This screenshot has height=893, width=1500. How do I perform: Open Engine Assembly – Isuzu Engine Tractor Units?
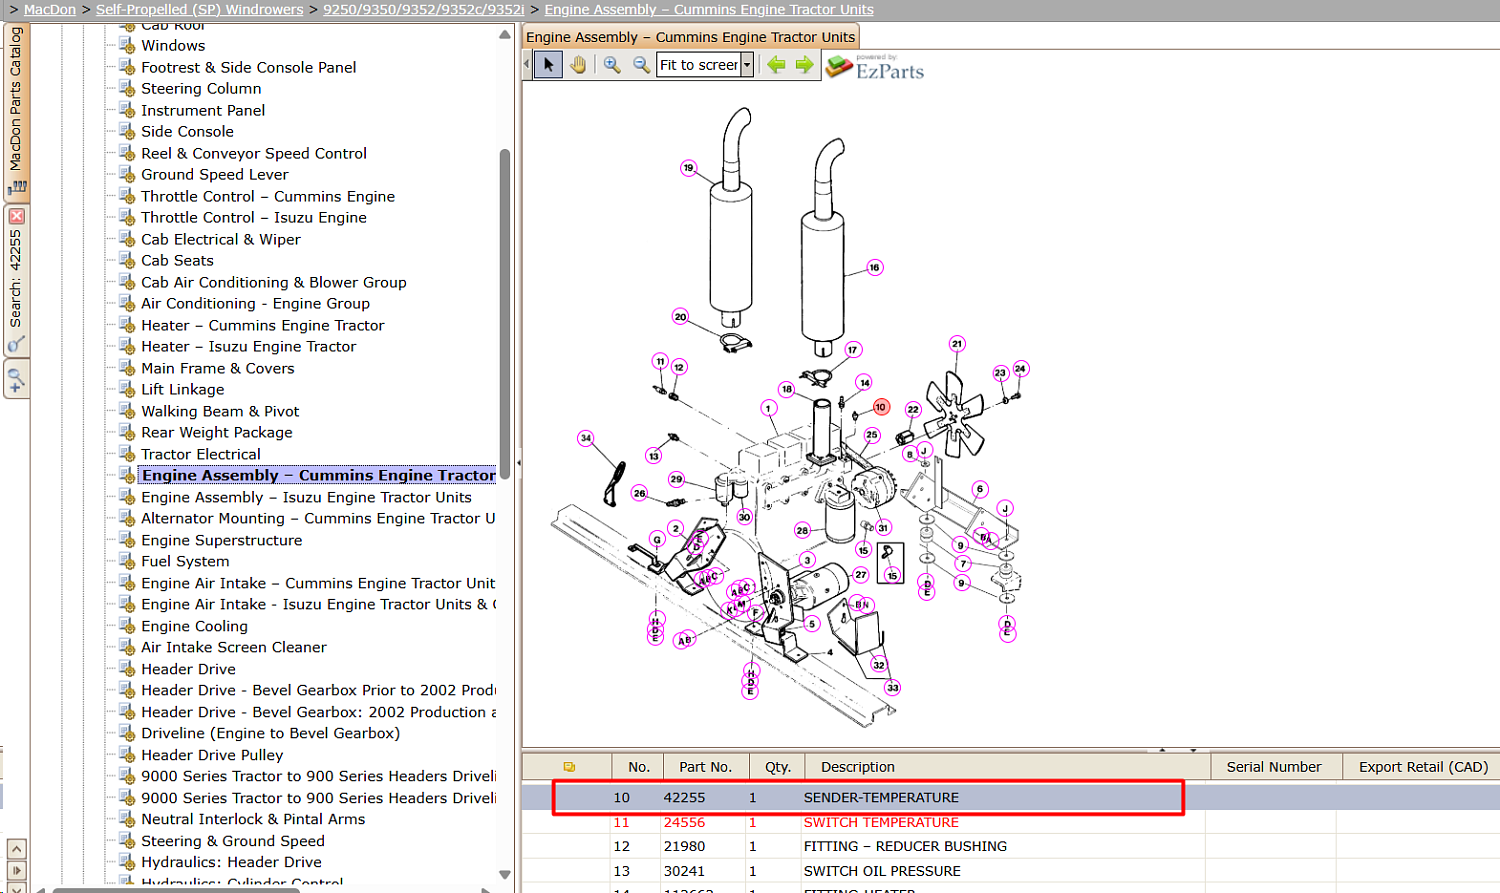[x=306, y=497]
